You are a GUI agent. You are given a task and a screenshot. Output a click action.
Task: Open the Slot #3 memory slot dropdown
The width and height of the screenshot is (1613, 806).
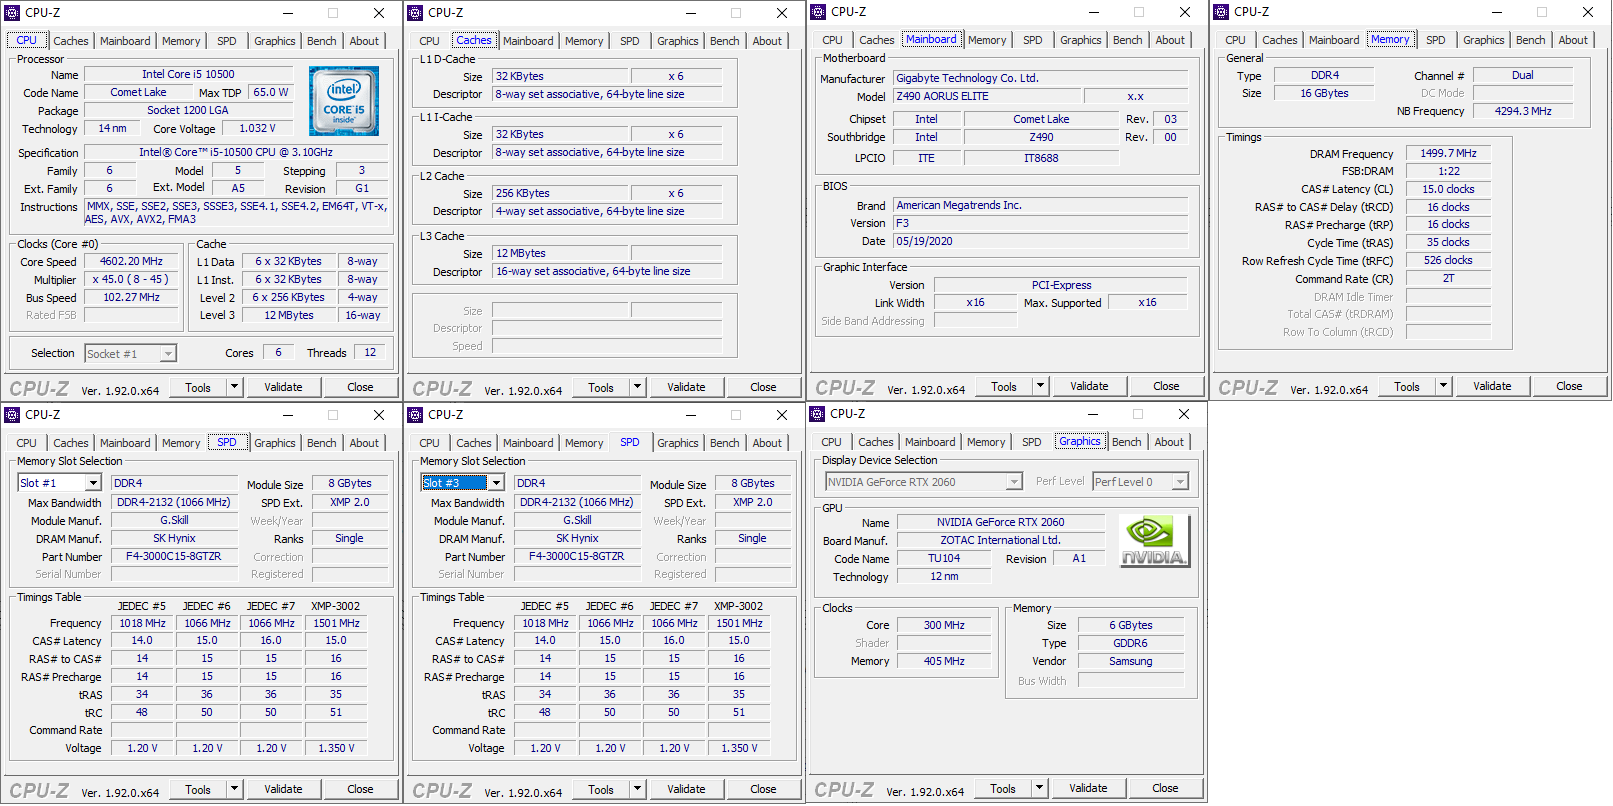(496, 483)
